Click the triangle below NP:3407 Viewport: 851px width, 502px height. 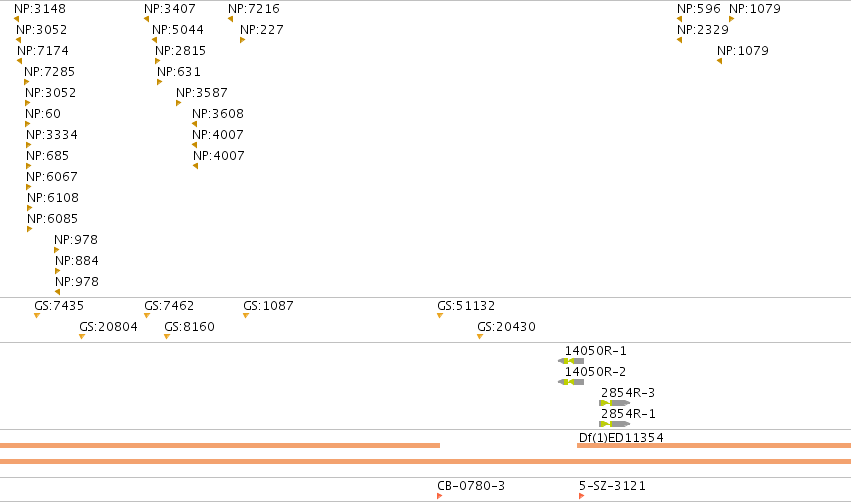pos(147,19)
